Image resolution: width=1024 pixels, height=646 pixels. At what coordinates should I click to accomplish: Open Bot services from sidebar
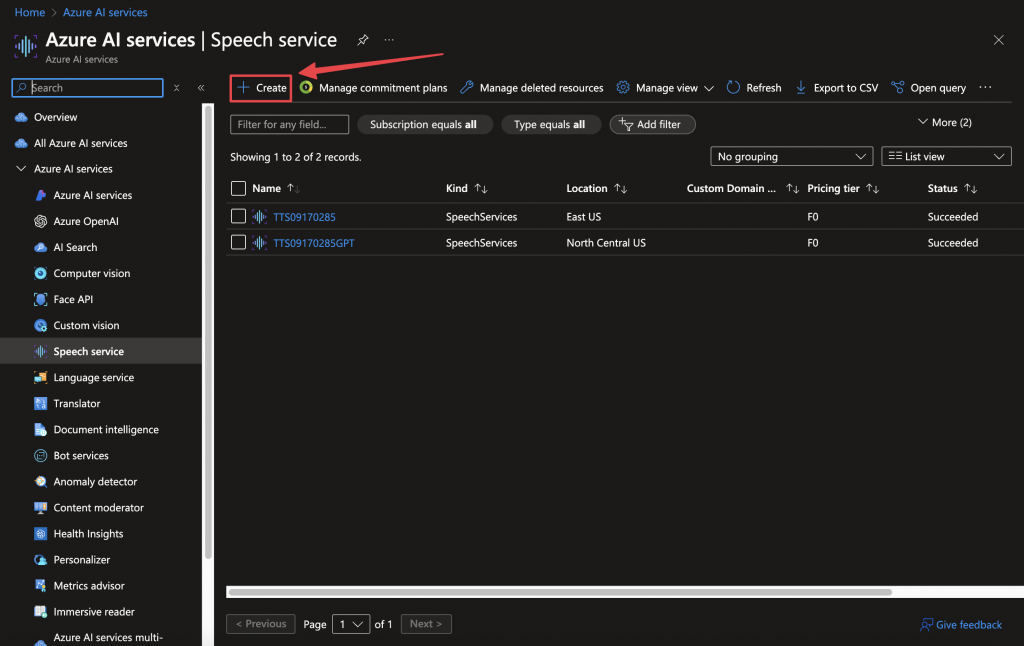point(81,456)
